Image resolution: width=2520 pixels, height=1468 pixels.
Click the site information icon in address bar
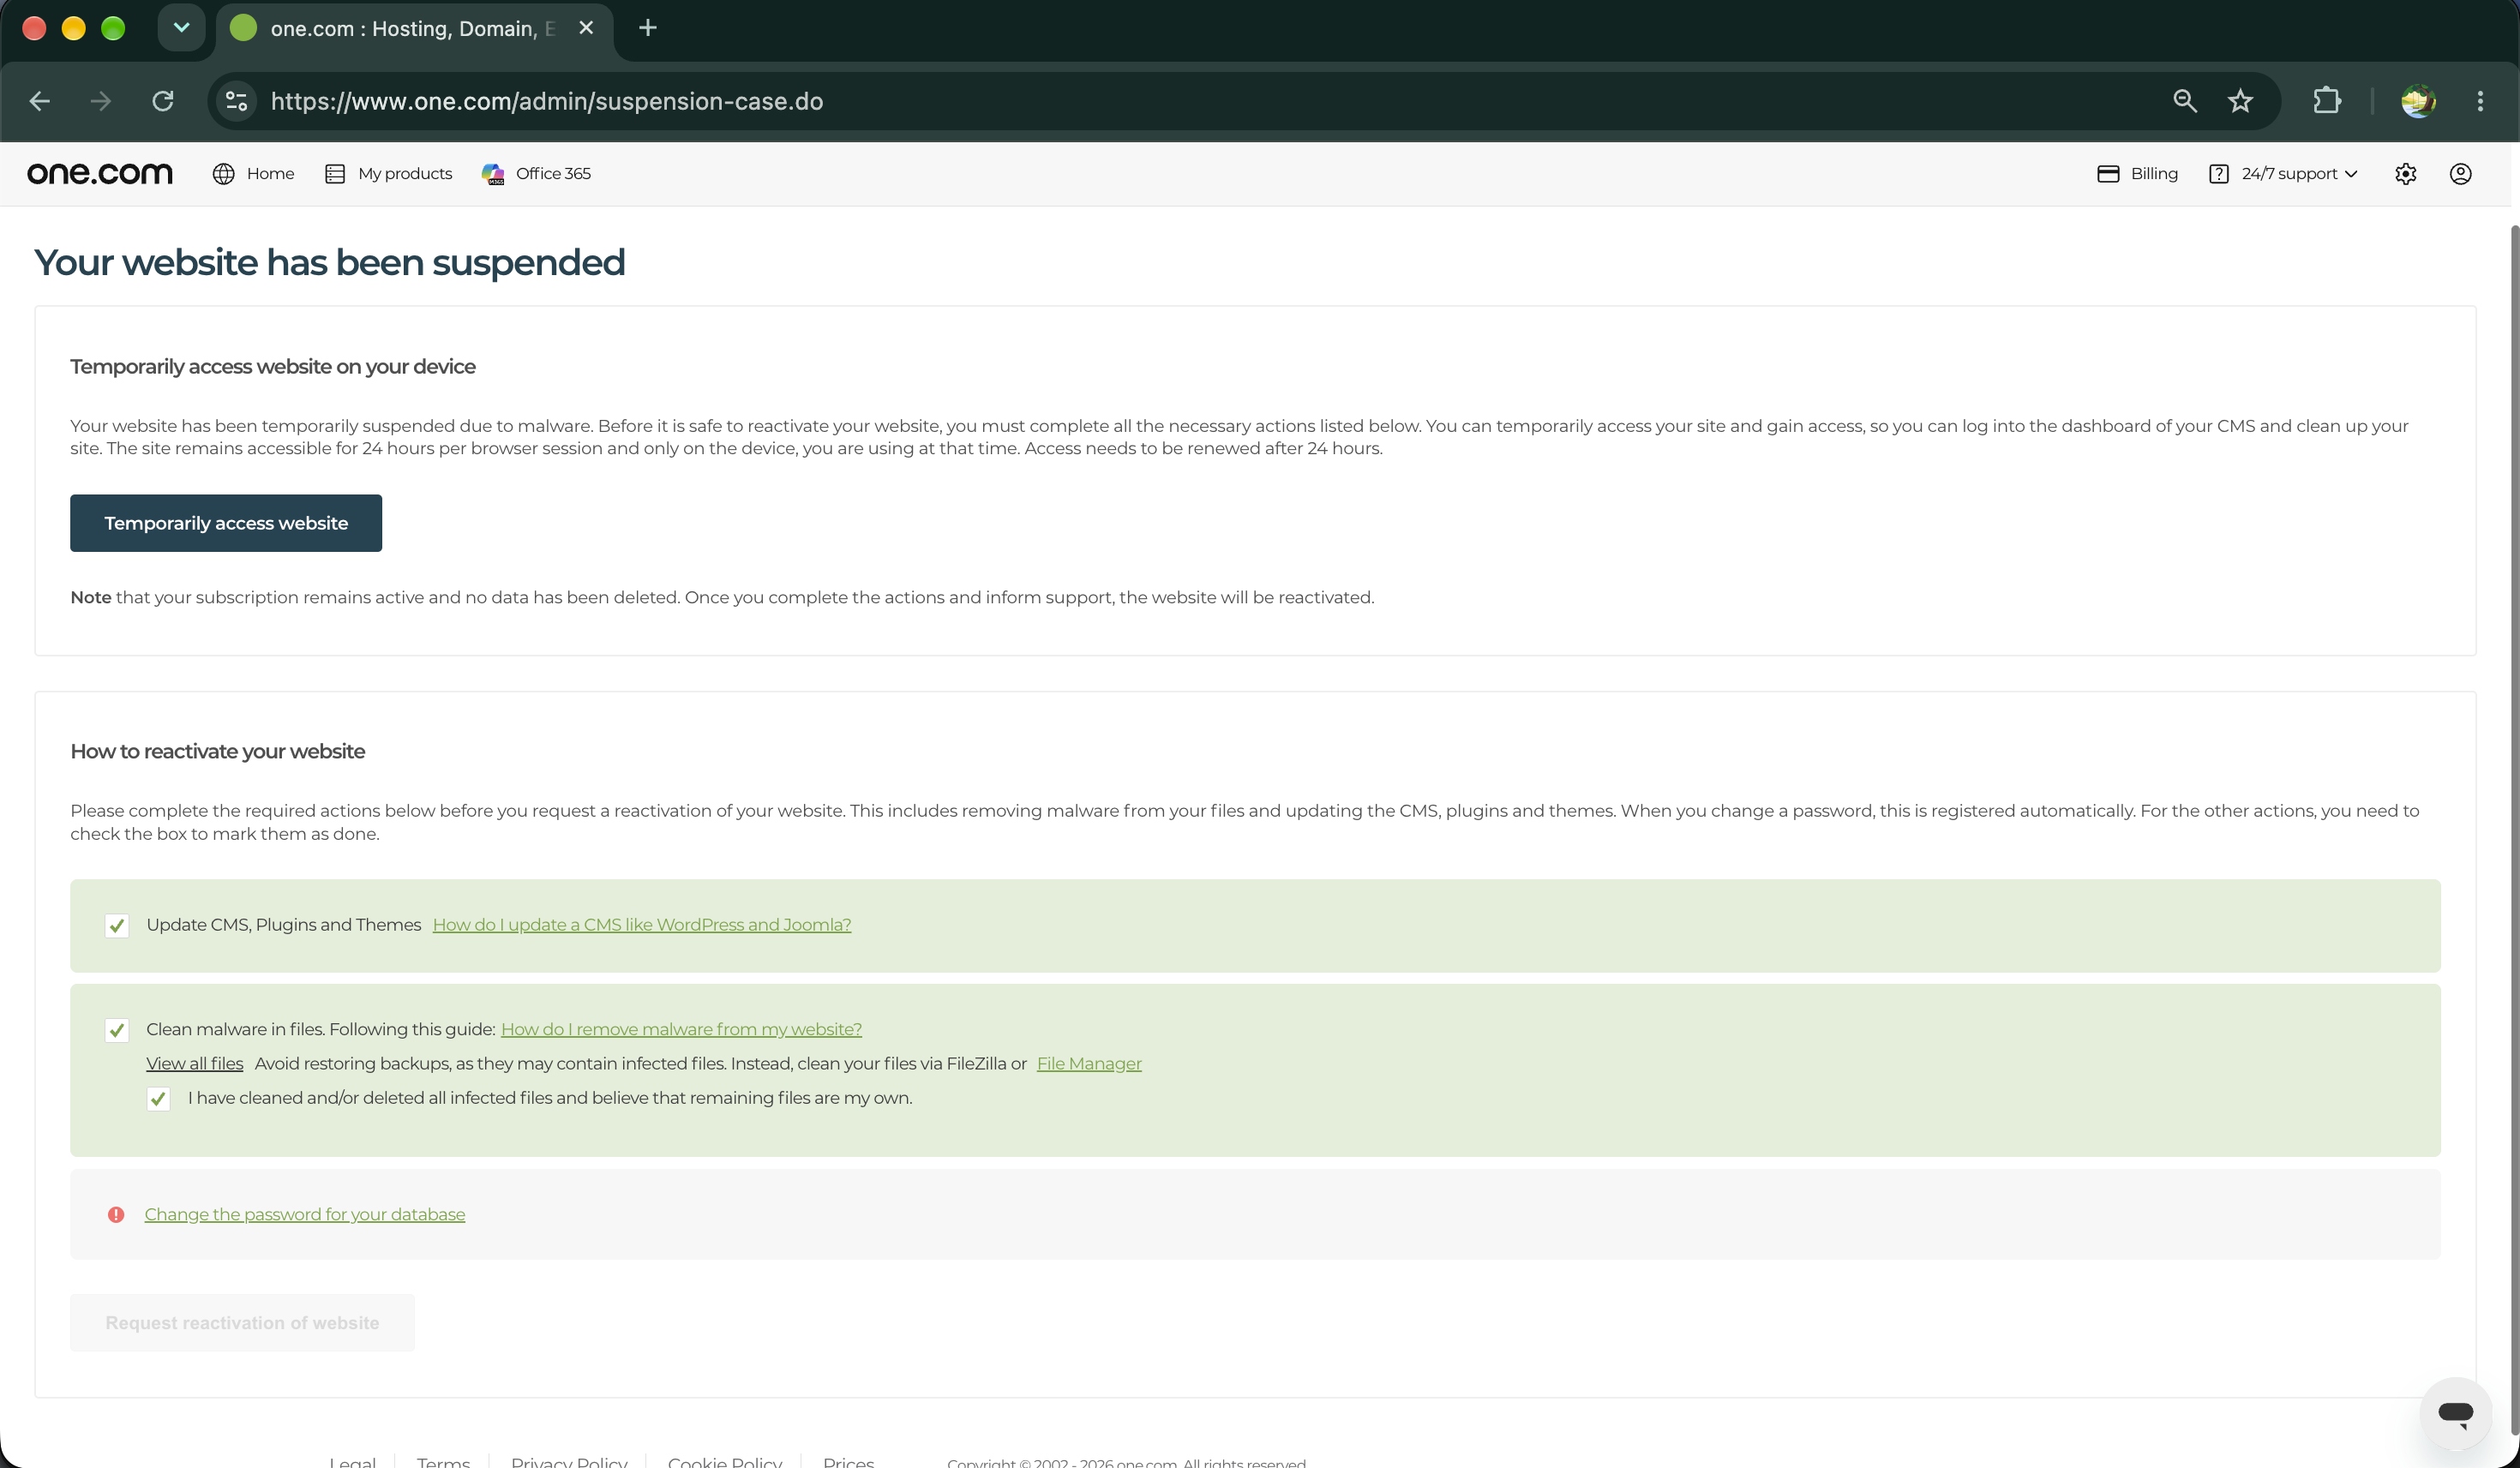(237, 101)
